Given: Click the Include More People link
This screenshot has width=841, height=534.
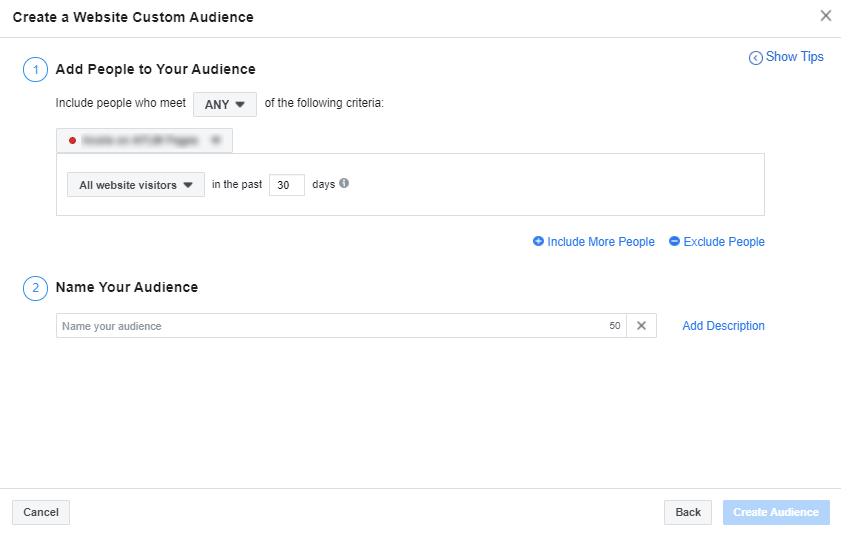Looking at the screenshot, I should point(601,242).
